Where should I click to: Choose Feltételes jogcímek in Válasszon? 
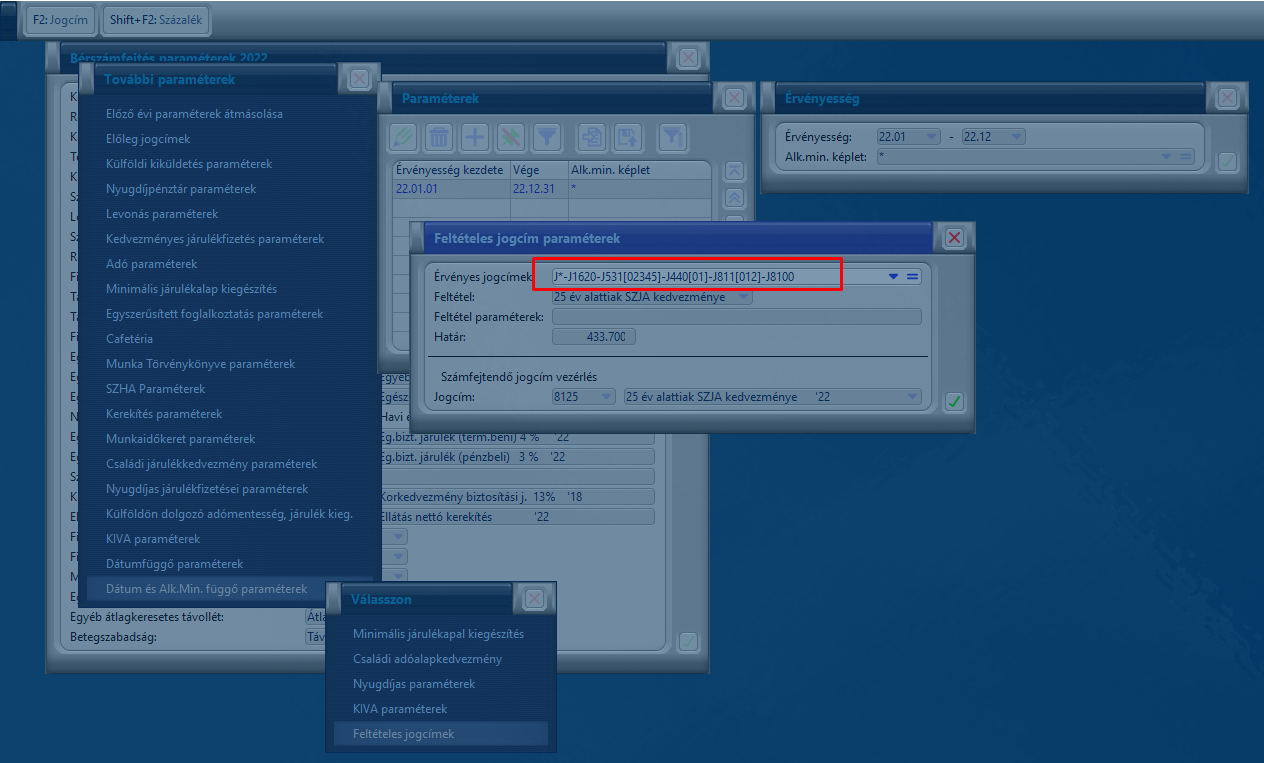pyautogui.click(x=404, y=734)
